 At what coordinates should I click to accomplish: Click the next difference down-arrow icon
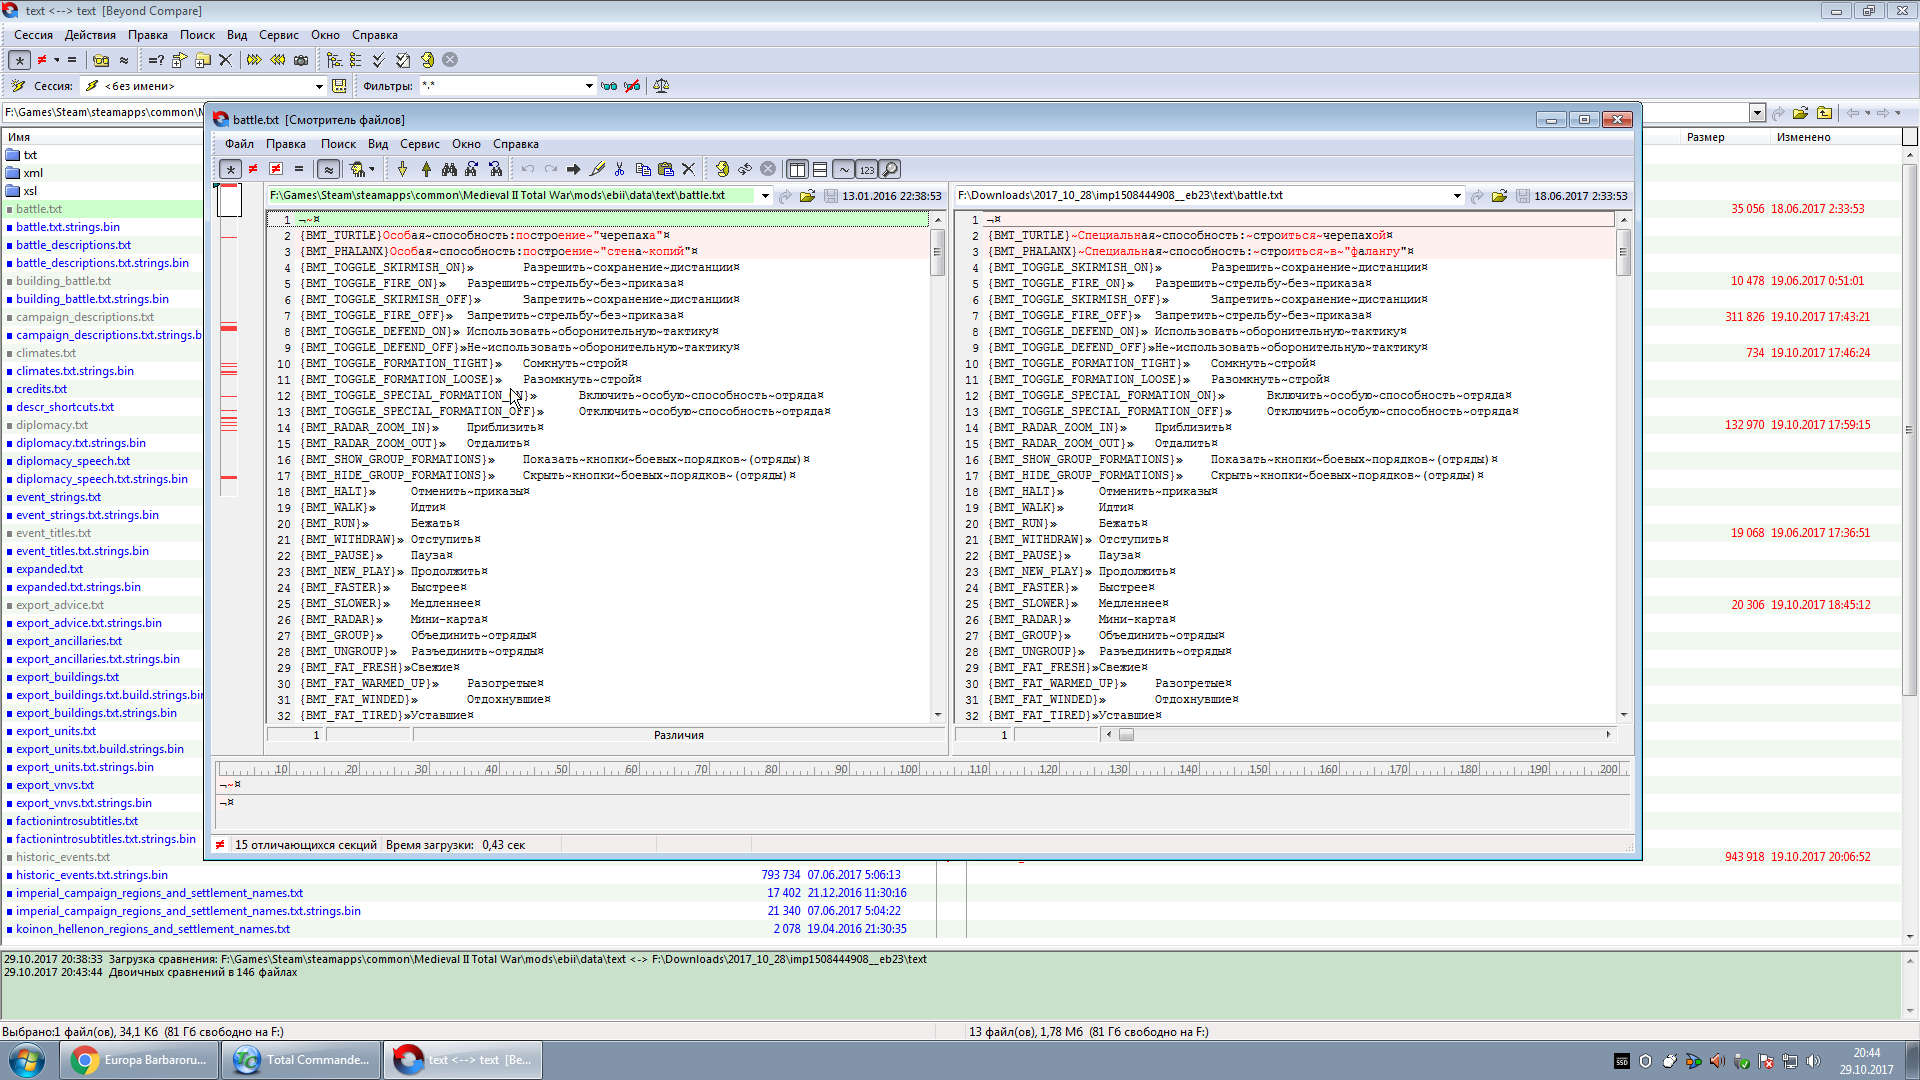pyautogui.click(x=402, y=169)
